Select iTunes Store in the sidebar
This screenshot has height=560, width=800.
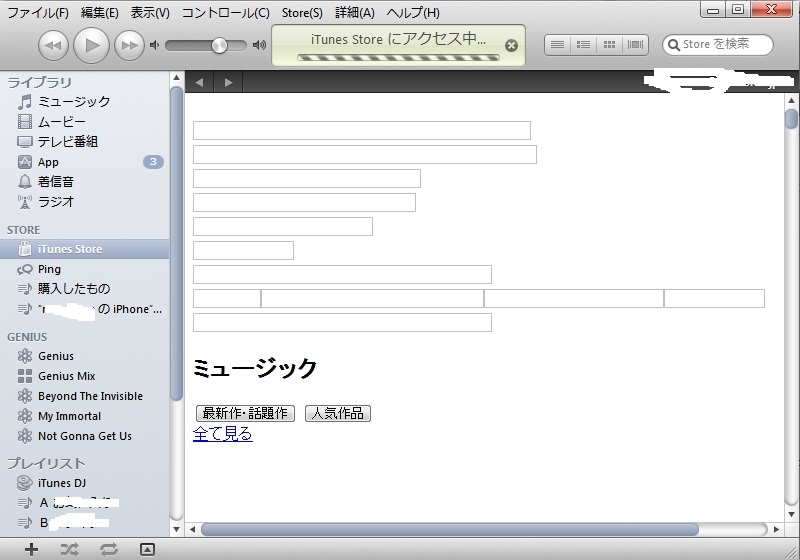(x=84, y=249)
